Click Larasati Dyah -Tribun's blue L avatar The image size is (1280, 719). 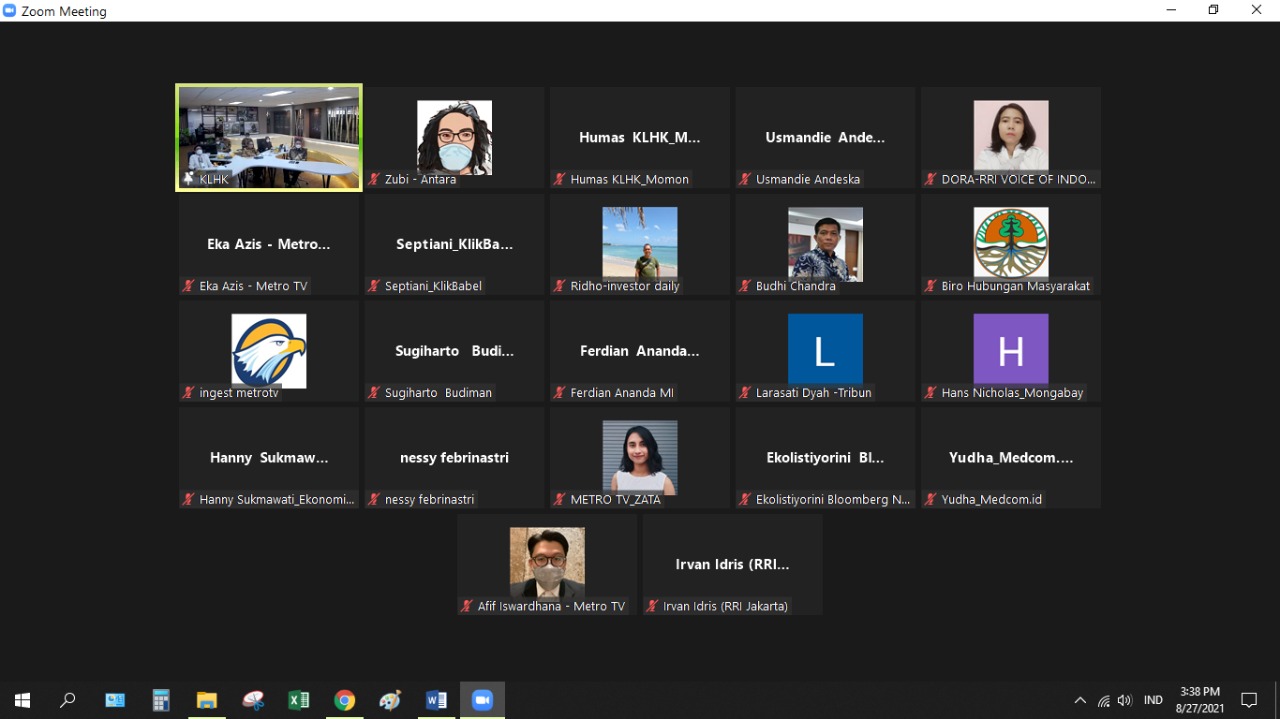tap(825, 350)
